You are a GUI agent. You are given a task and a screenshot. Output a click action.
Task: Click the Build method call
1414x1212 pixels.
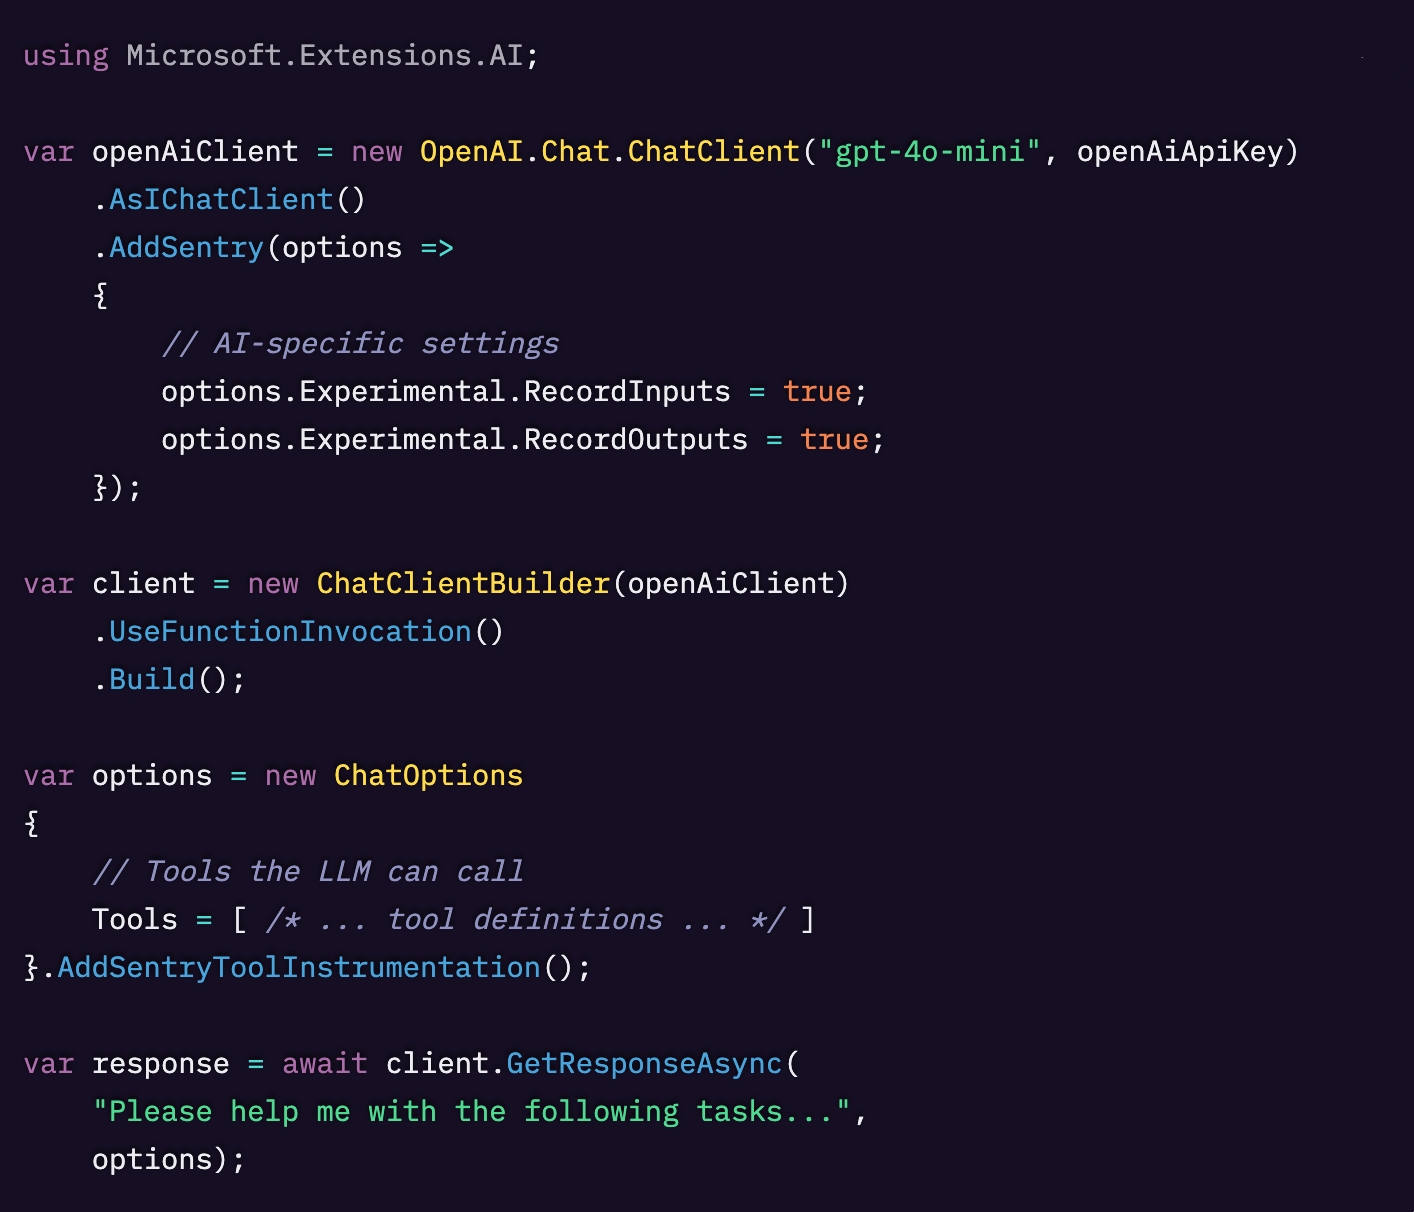pyautogui.click(x=152, y=680)
